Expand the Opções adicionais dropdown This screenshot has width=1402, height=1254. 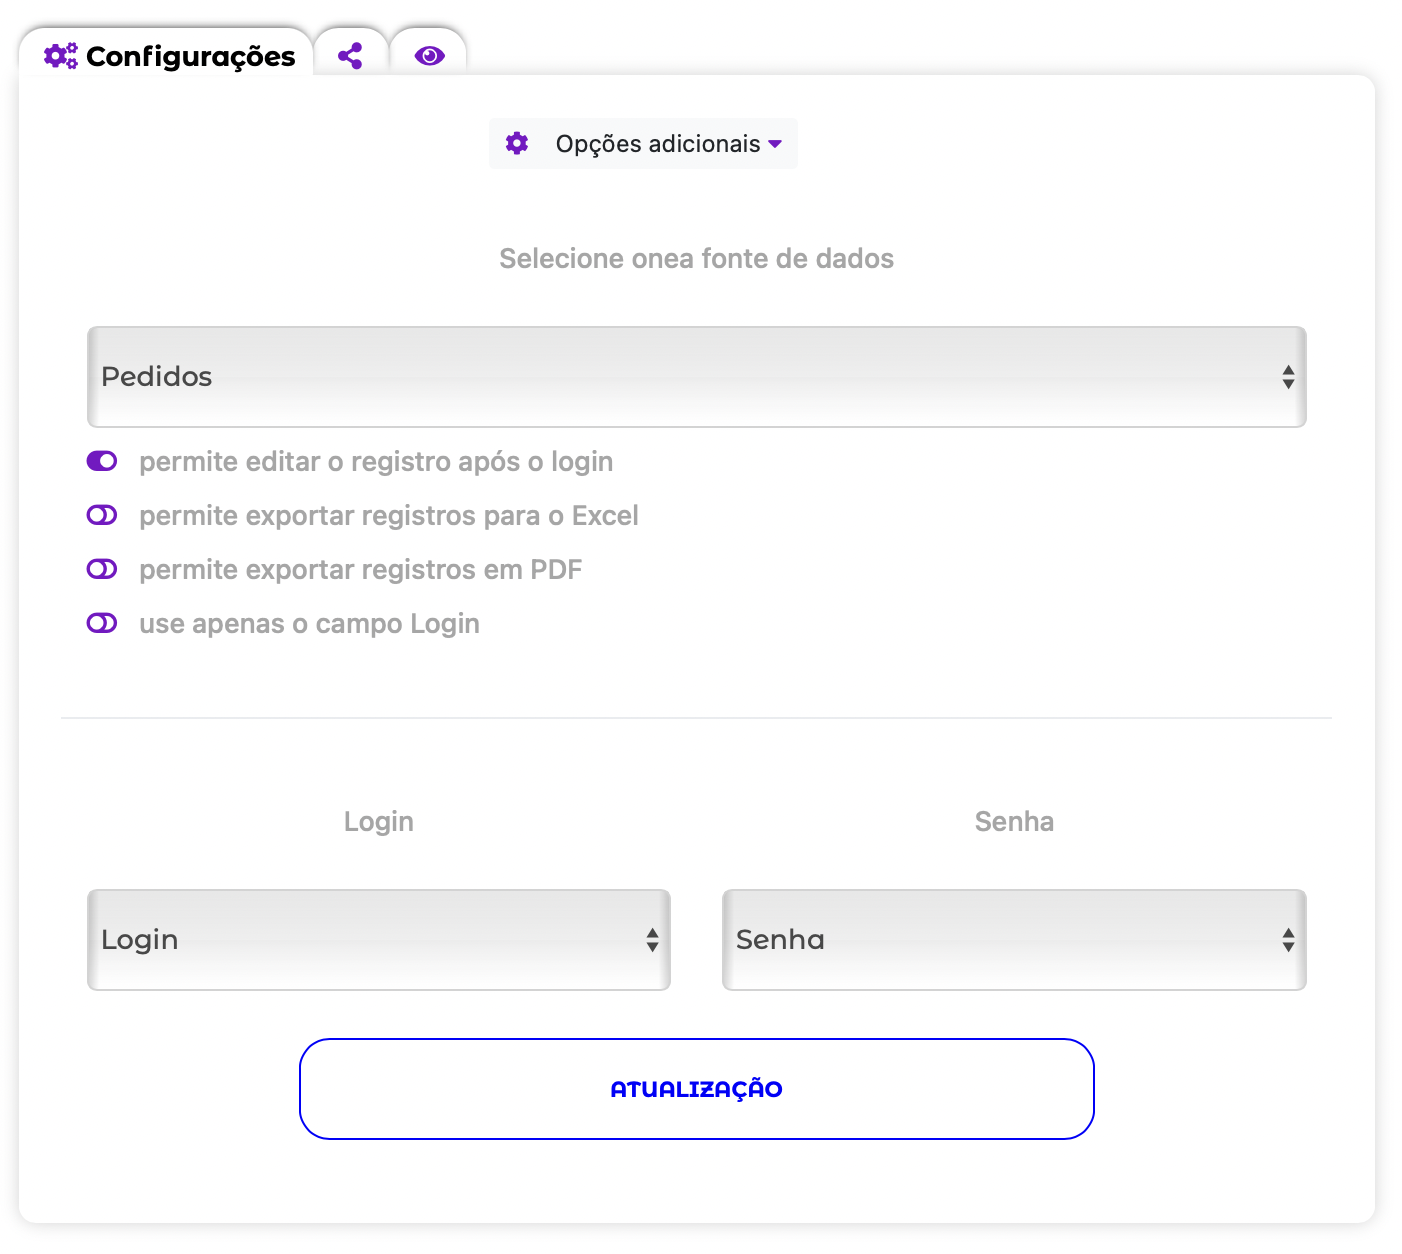click(x=643, y=143)
